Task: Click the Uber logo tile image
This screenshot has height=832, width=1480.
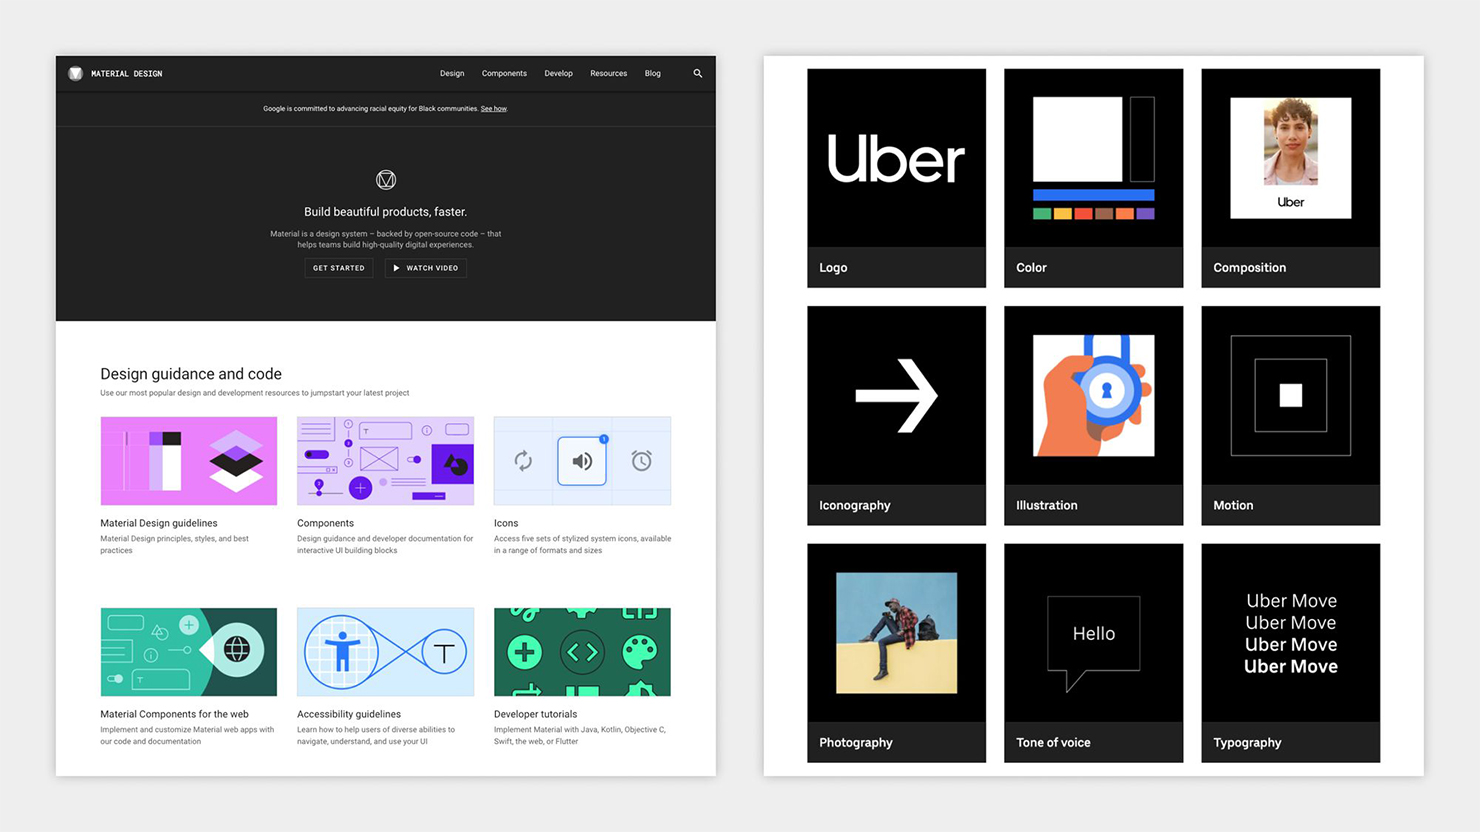Action: point(896,159)
